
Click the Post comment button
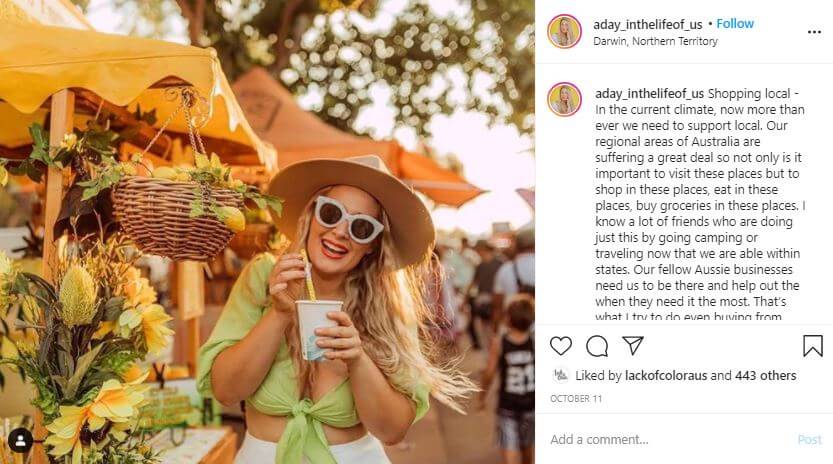pyautogui.click(x=809, y=440)
